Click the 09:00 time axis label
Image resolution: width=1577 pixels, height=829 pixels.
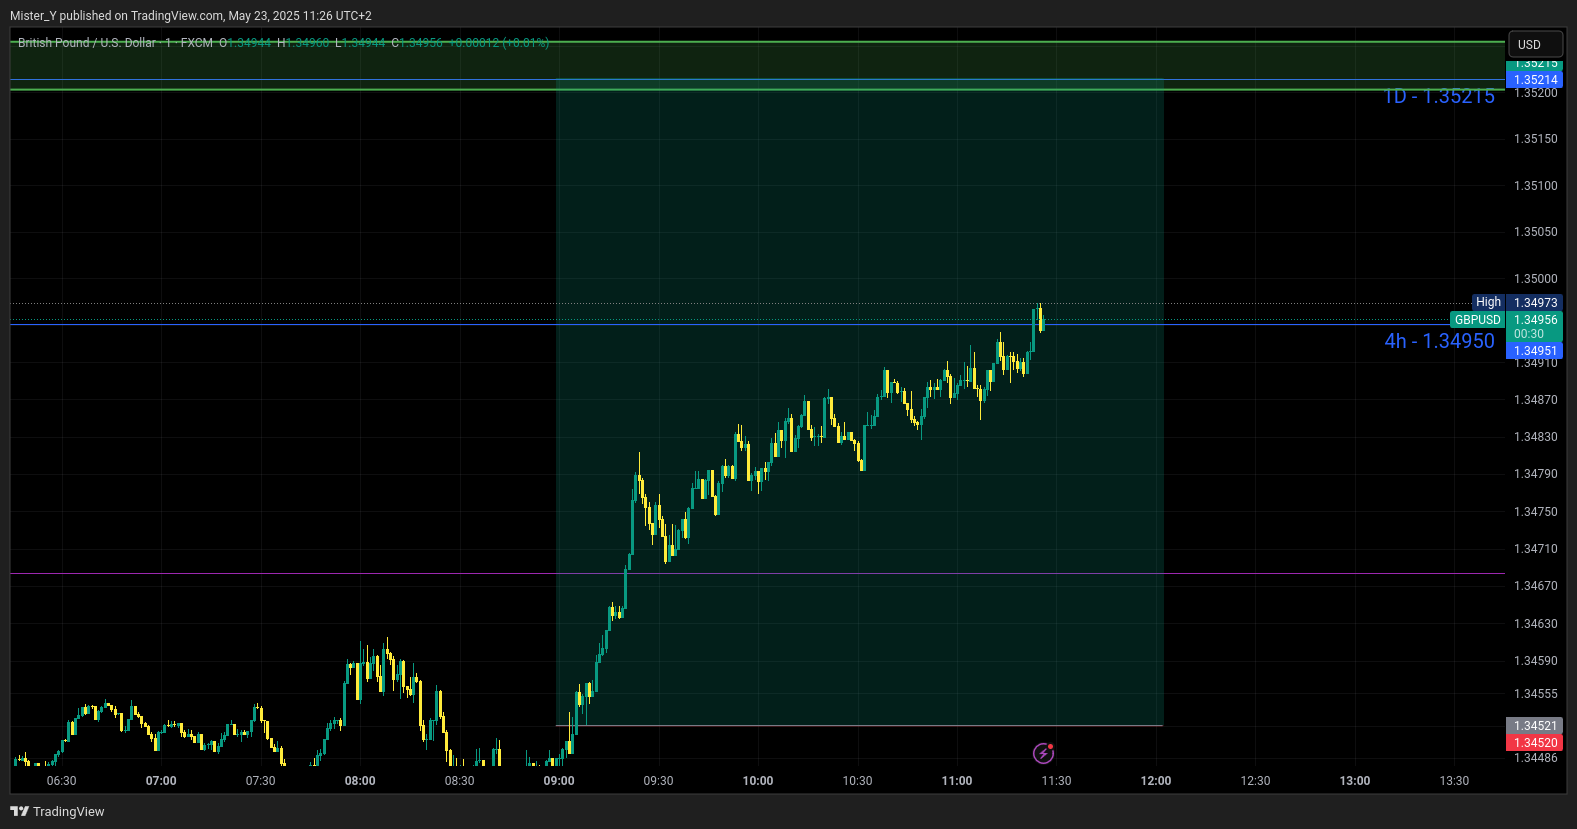pyautogui.click(x=559, y=781)
